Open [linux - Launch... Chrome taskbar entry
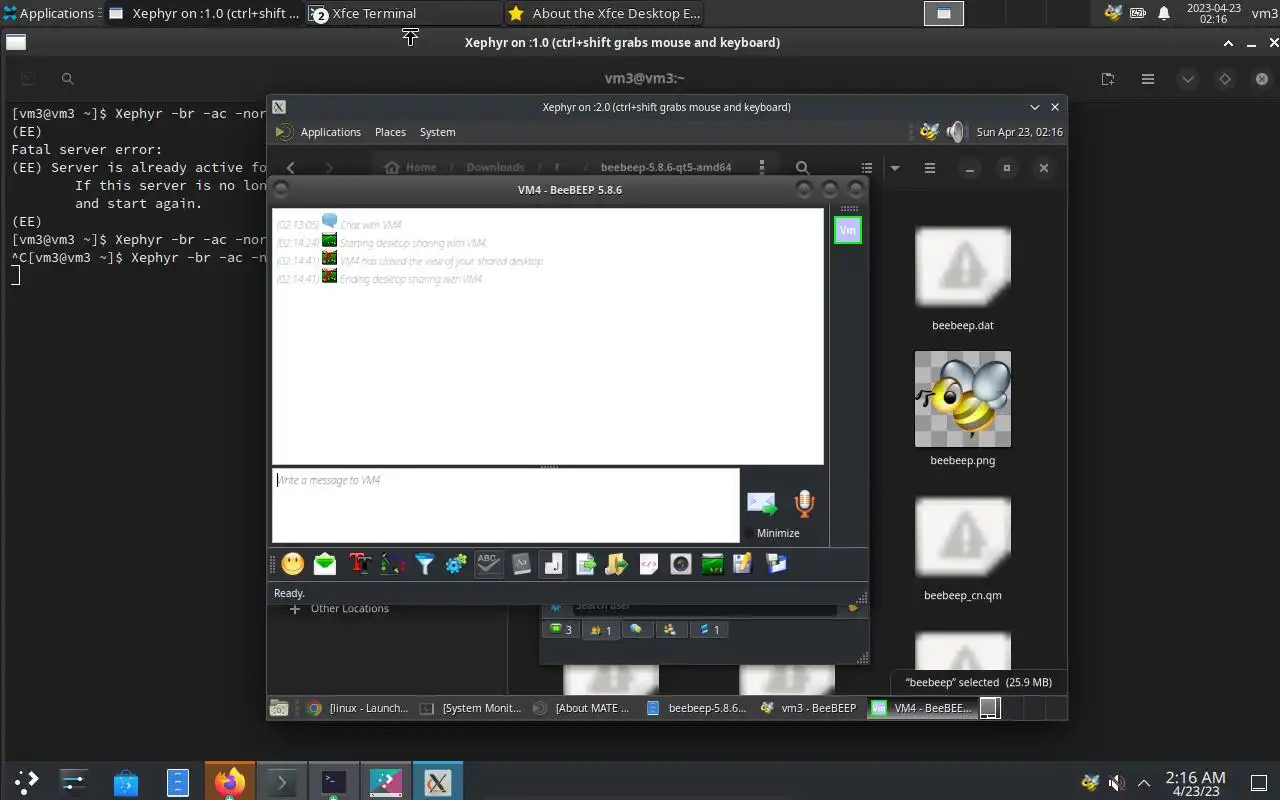This screenshot has height=800, width=1280. click(x=357, y=708)
